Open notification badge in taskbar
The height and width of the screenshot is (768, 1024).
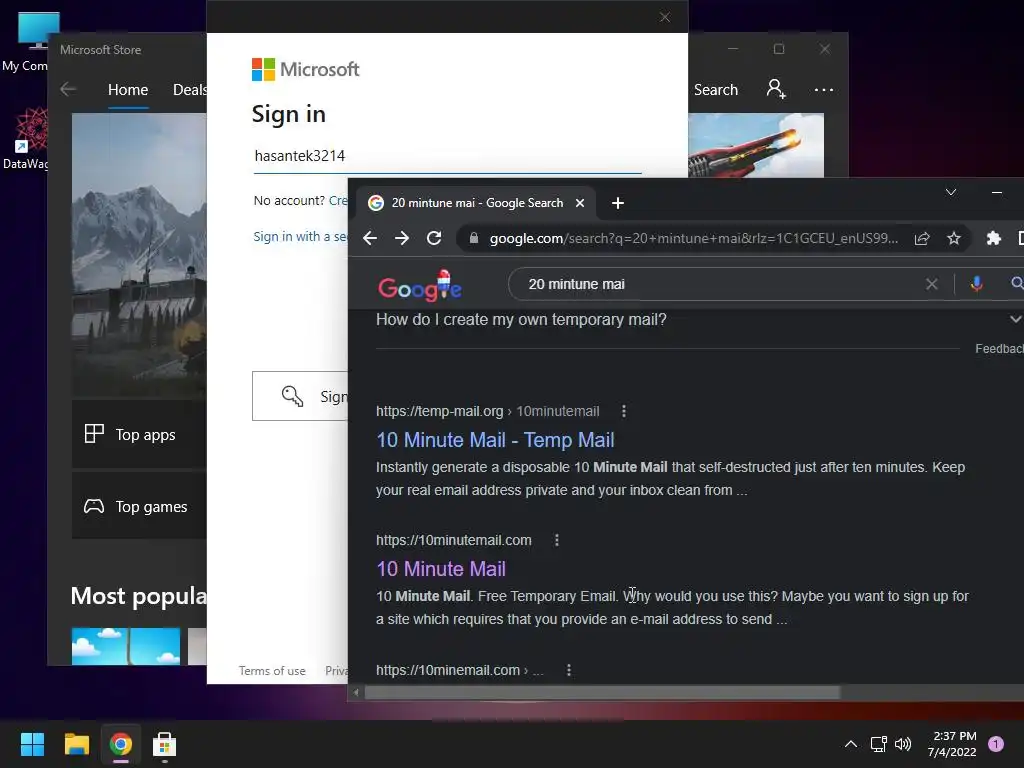[996, 744]
